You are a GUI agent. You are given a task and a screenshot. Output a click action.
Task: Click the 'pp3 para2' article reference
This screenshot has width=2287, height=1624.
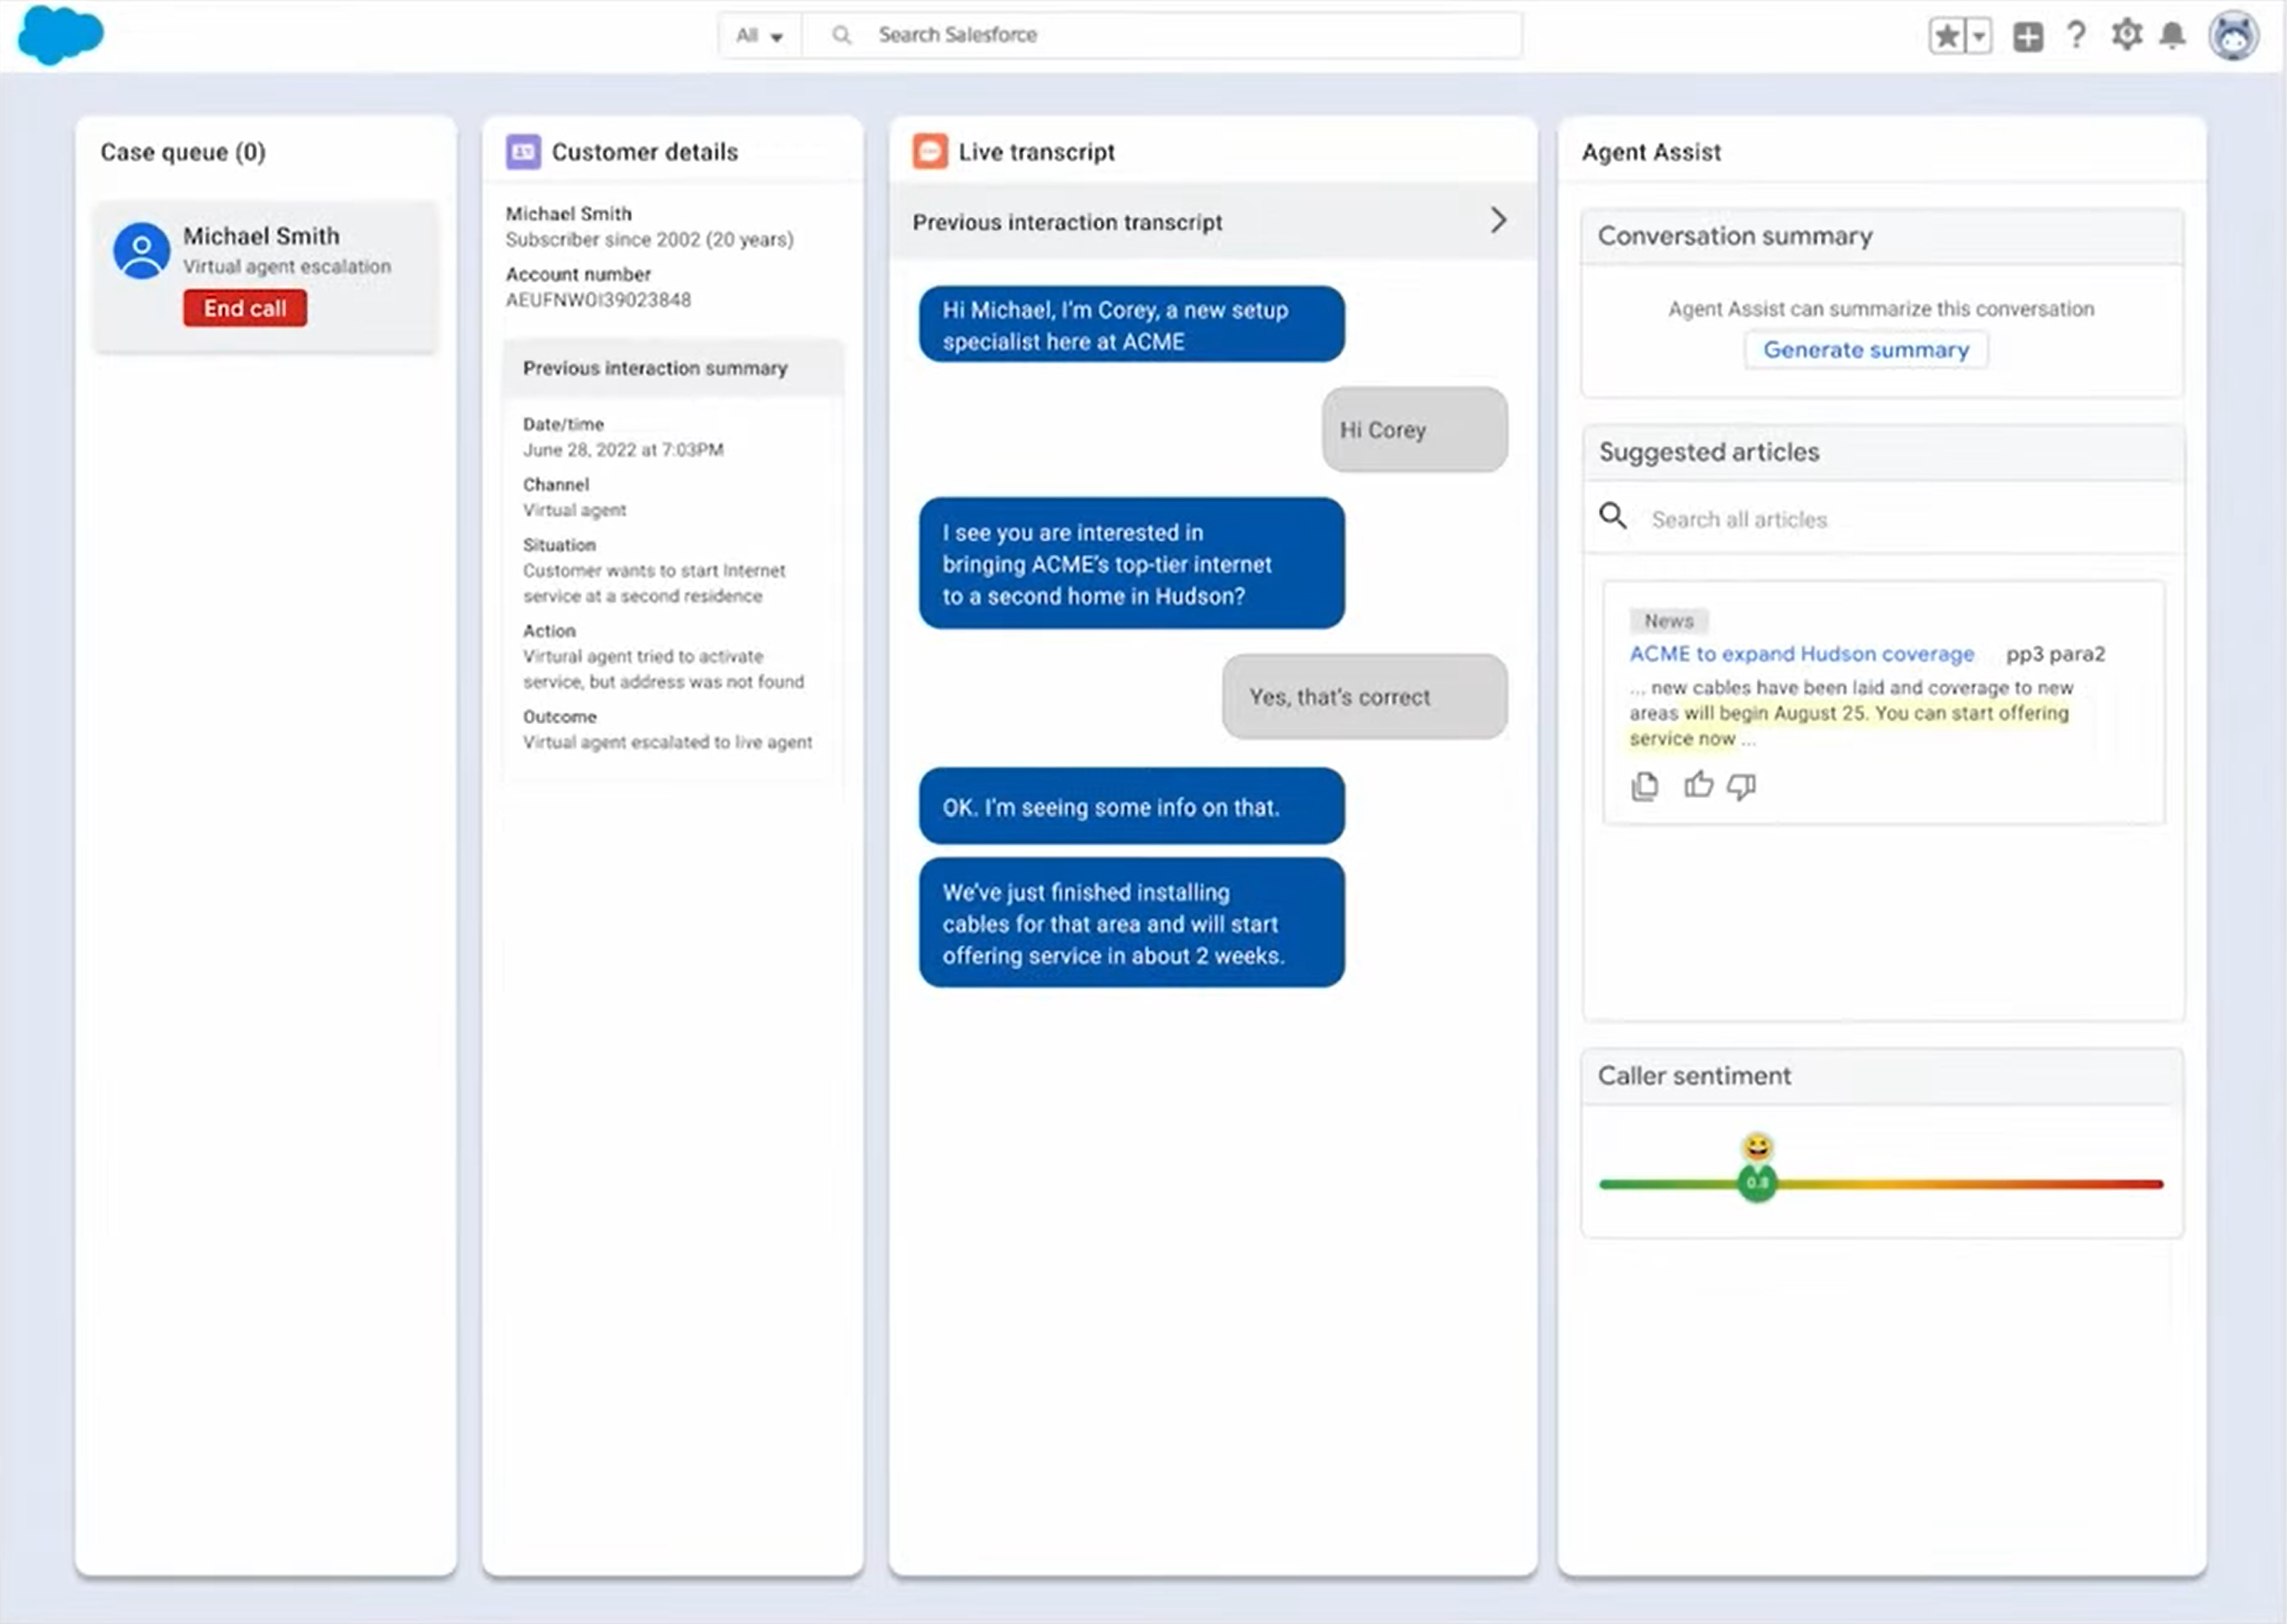[x=2054, y=654]
